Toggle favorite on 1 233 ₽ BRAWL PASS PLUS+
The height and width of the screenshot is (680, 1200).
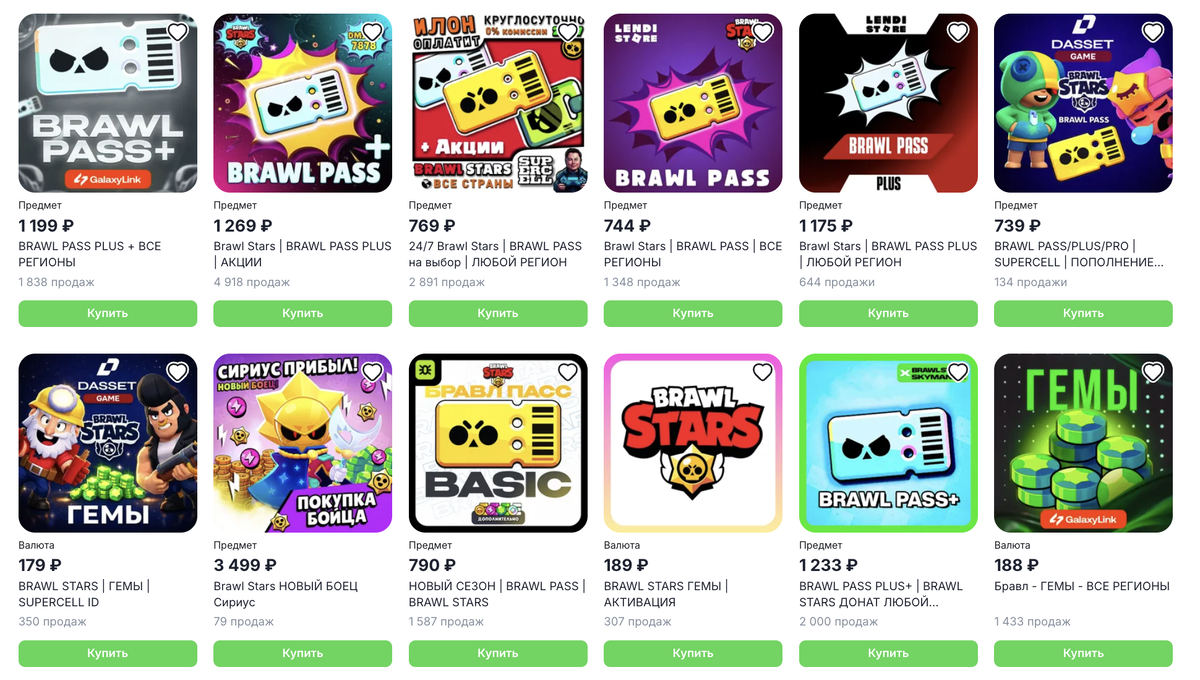(957, 372)
